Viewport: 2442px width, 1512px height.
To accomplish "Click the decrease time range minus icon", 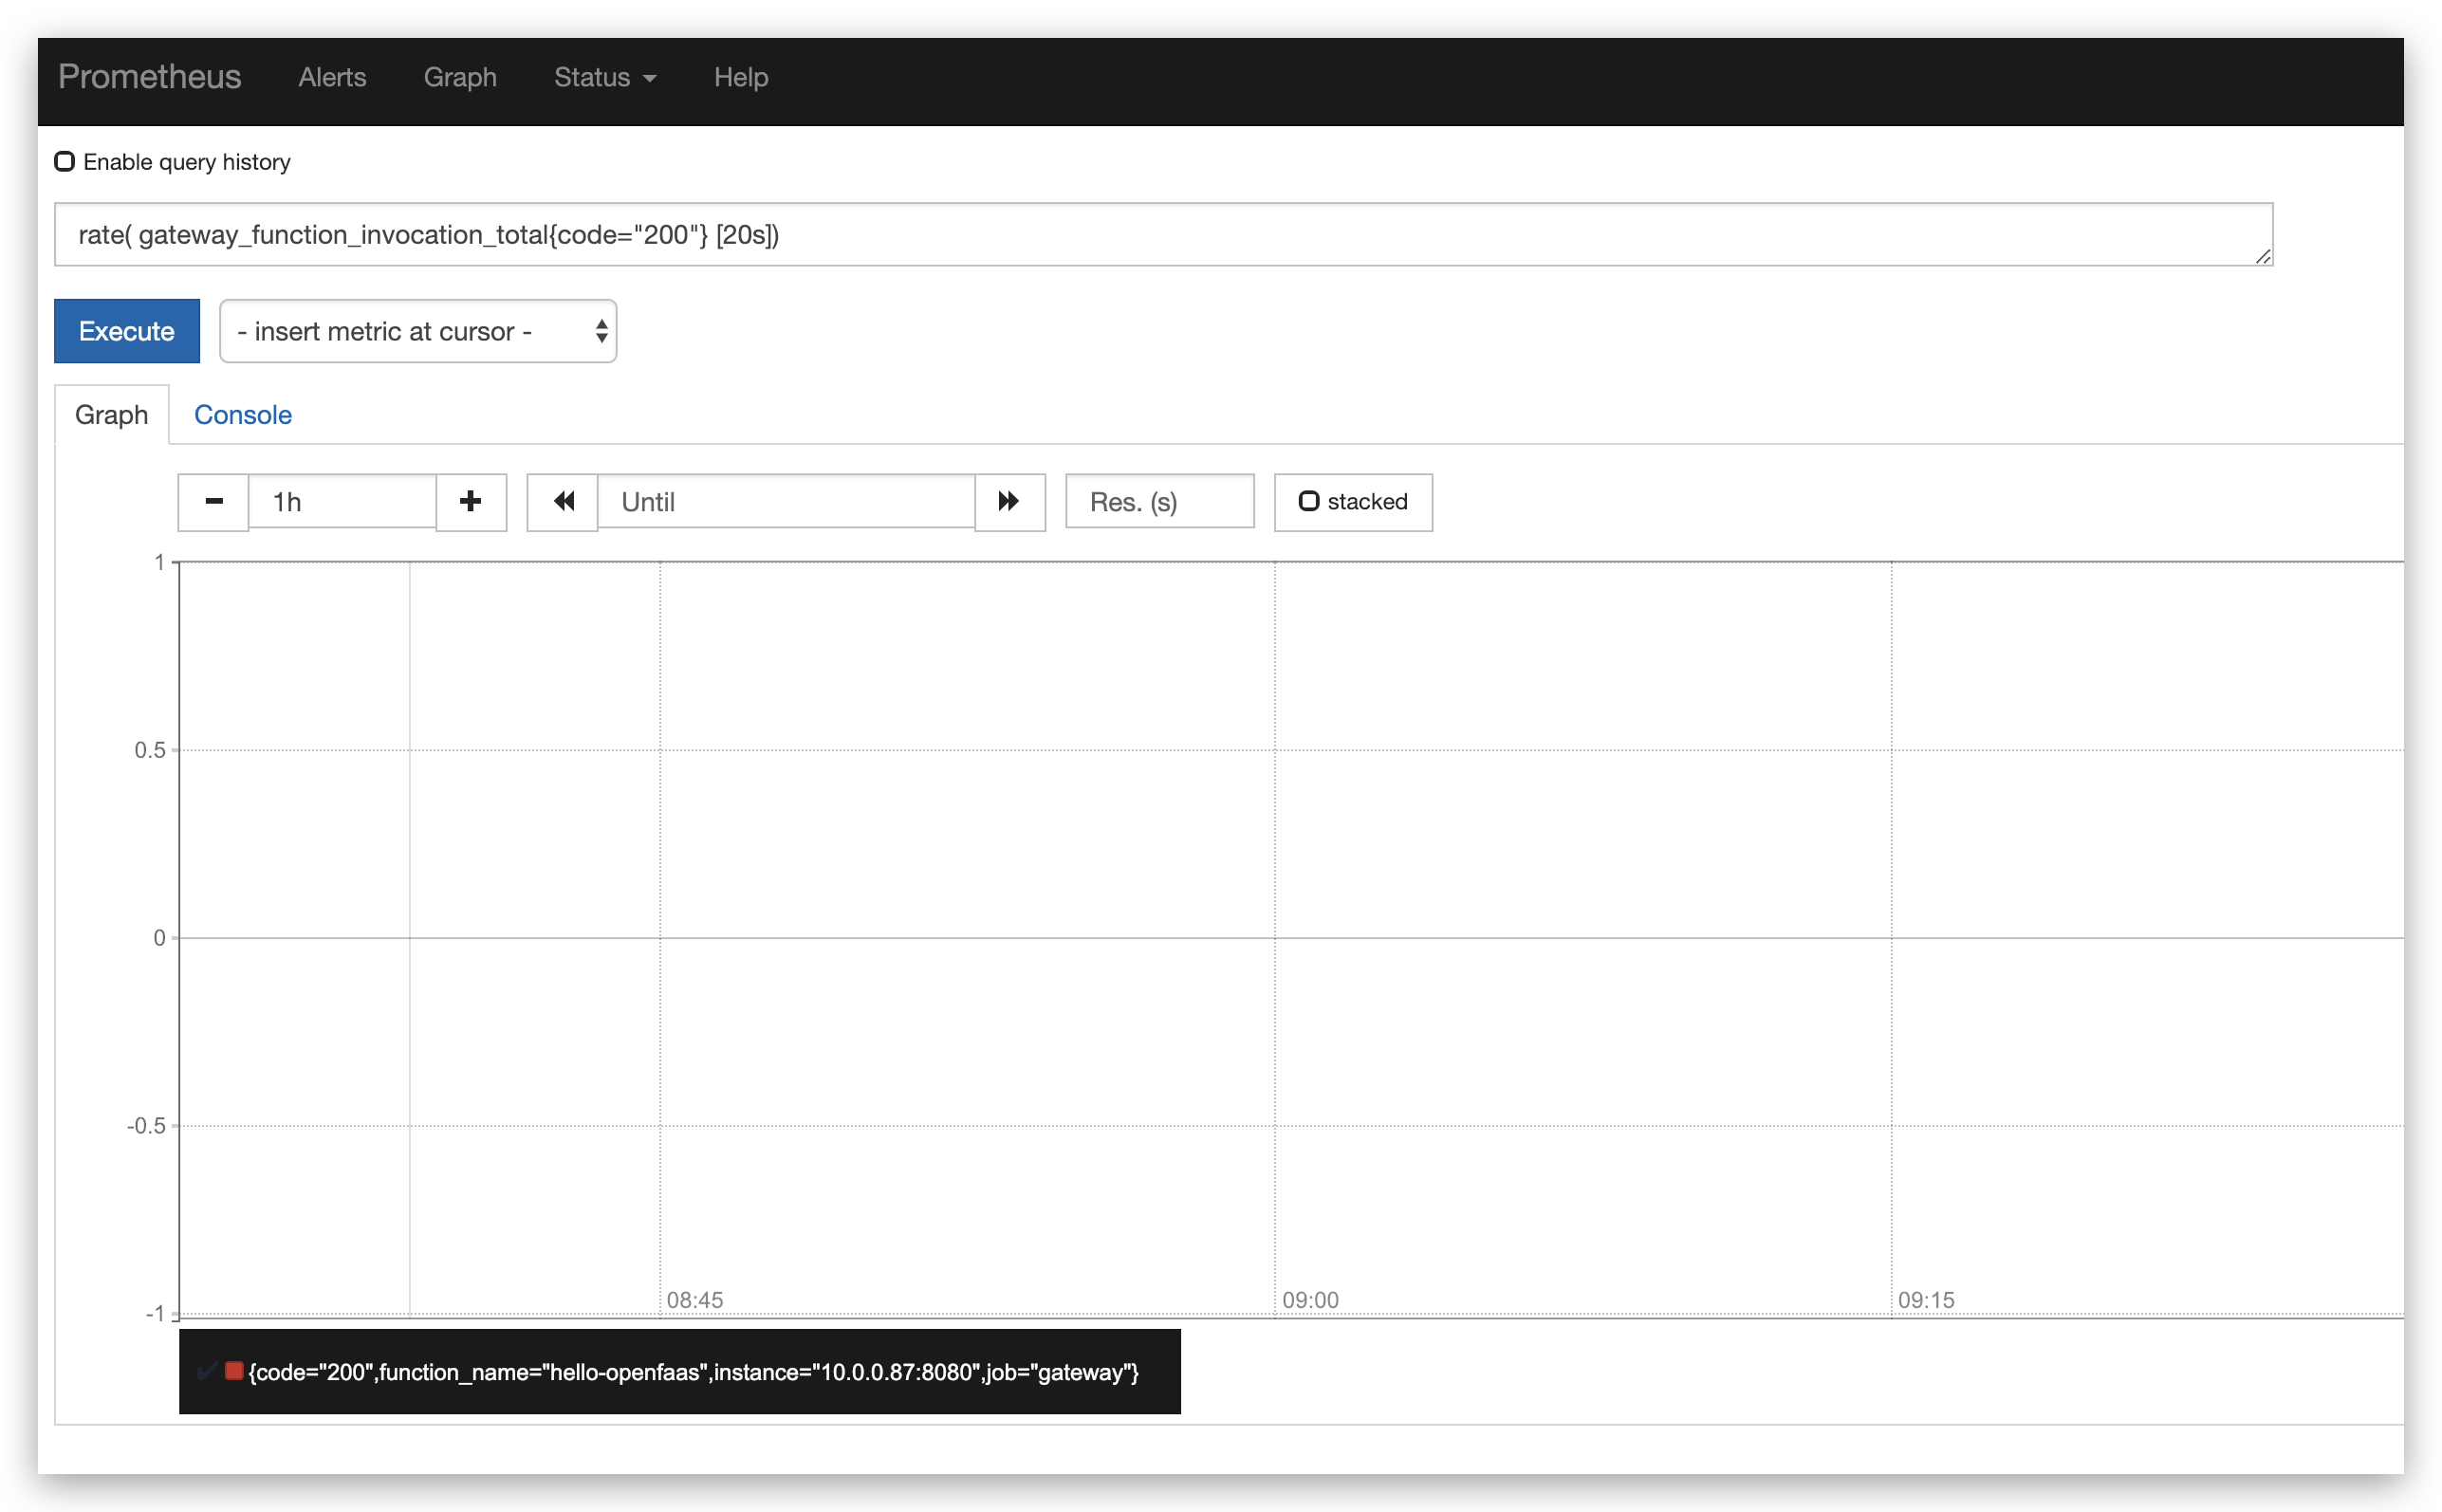I will click(x=211, y=502).
